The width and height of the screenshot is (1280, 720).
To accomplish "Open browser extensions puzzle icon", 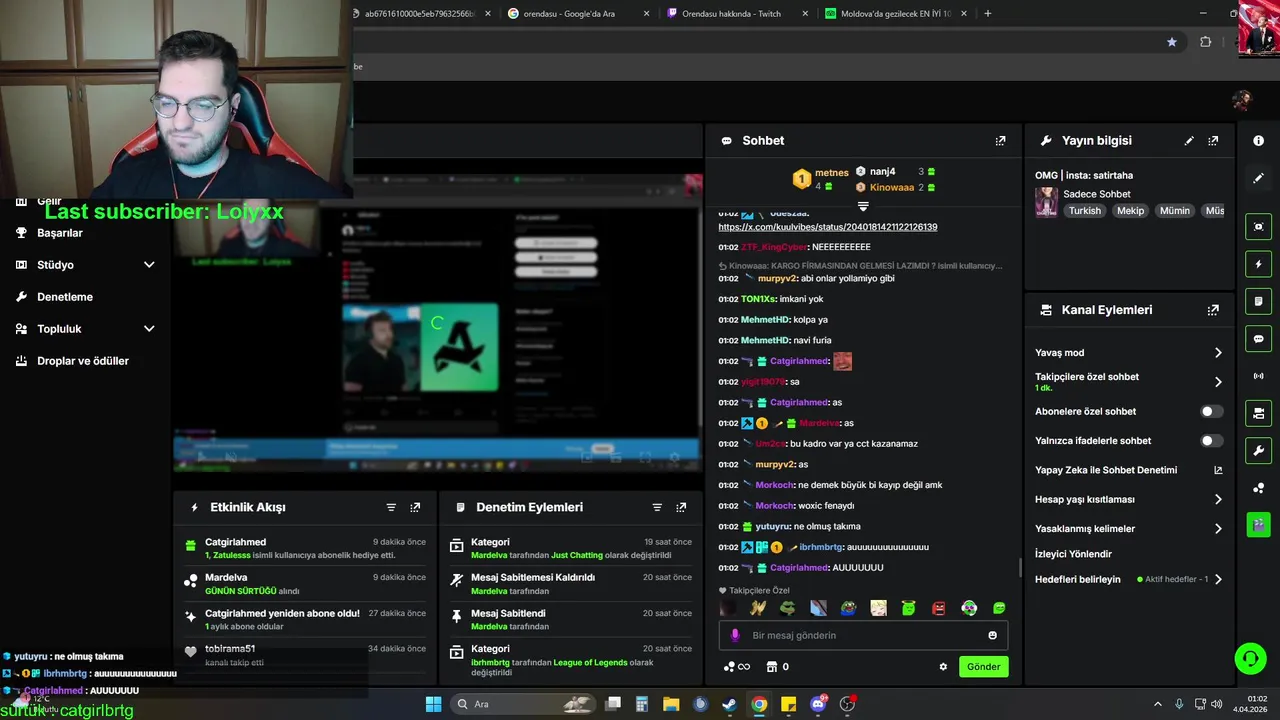I will (1205, 42).
